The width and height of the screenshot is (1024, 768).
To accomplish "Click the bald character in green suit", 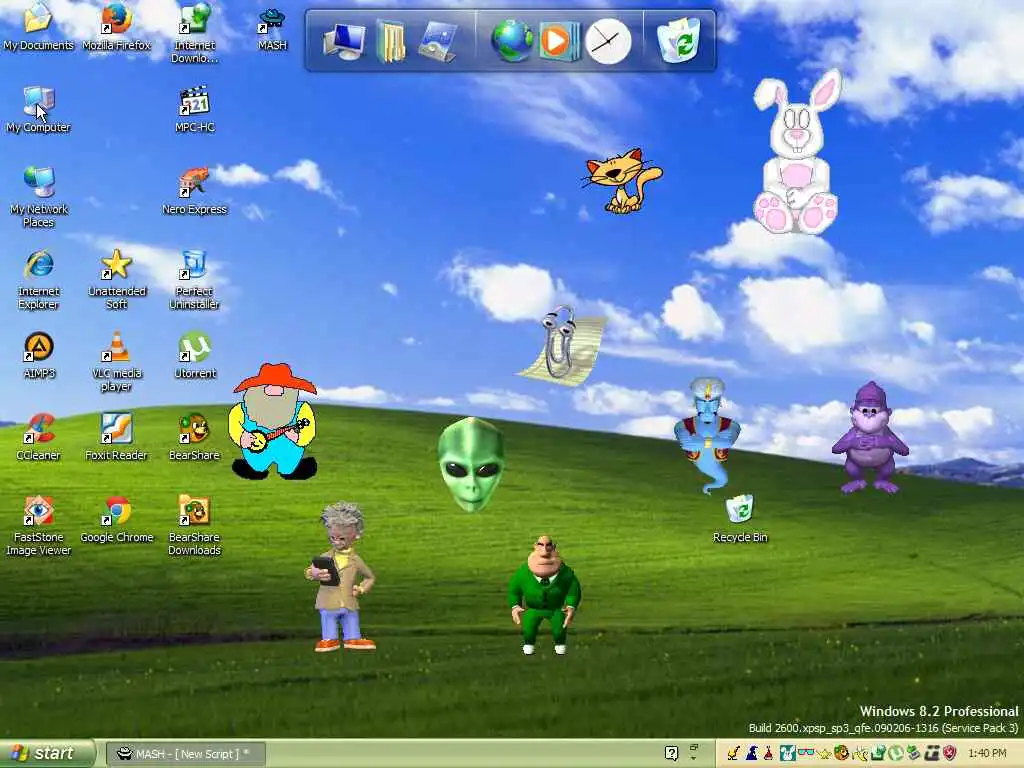I will pos(544,594).
